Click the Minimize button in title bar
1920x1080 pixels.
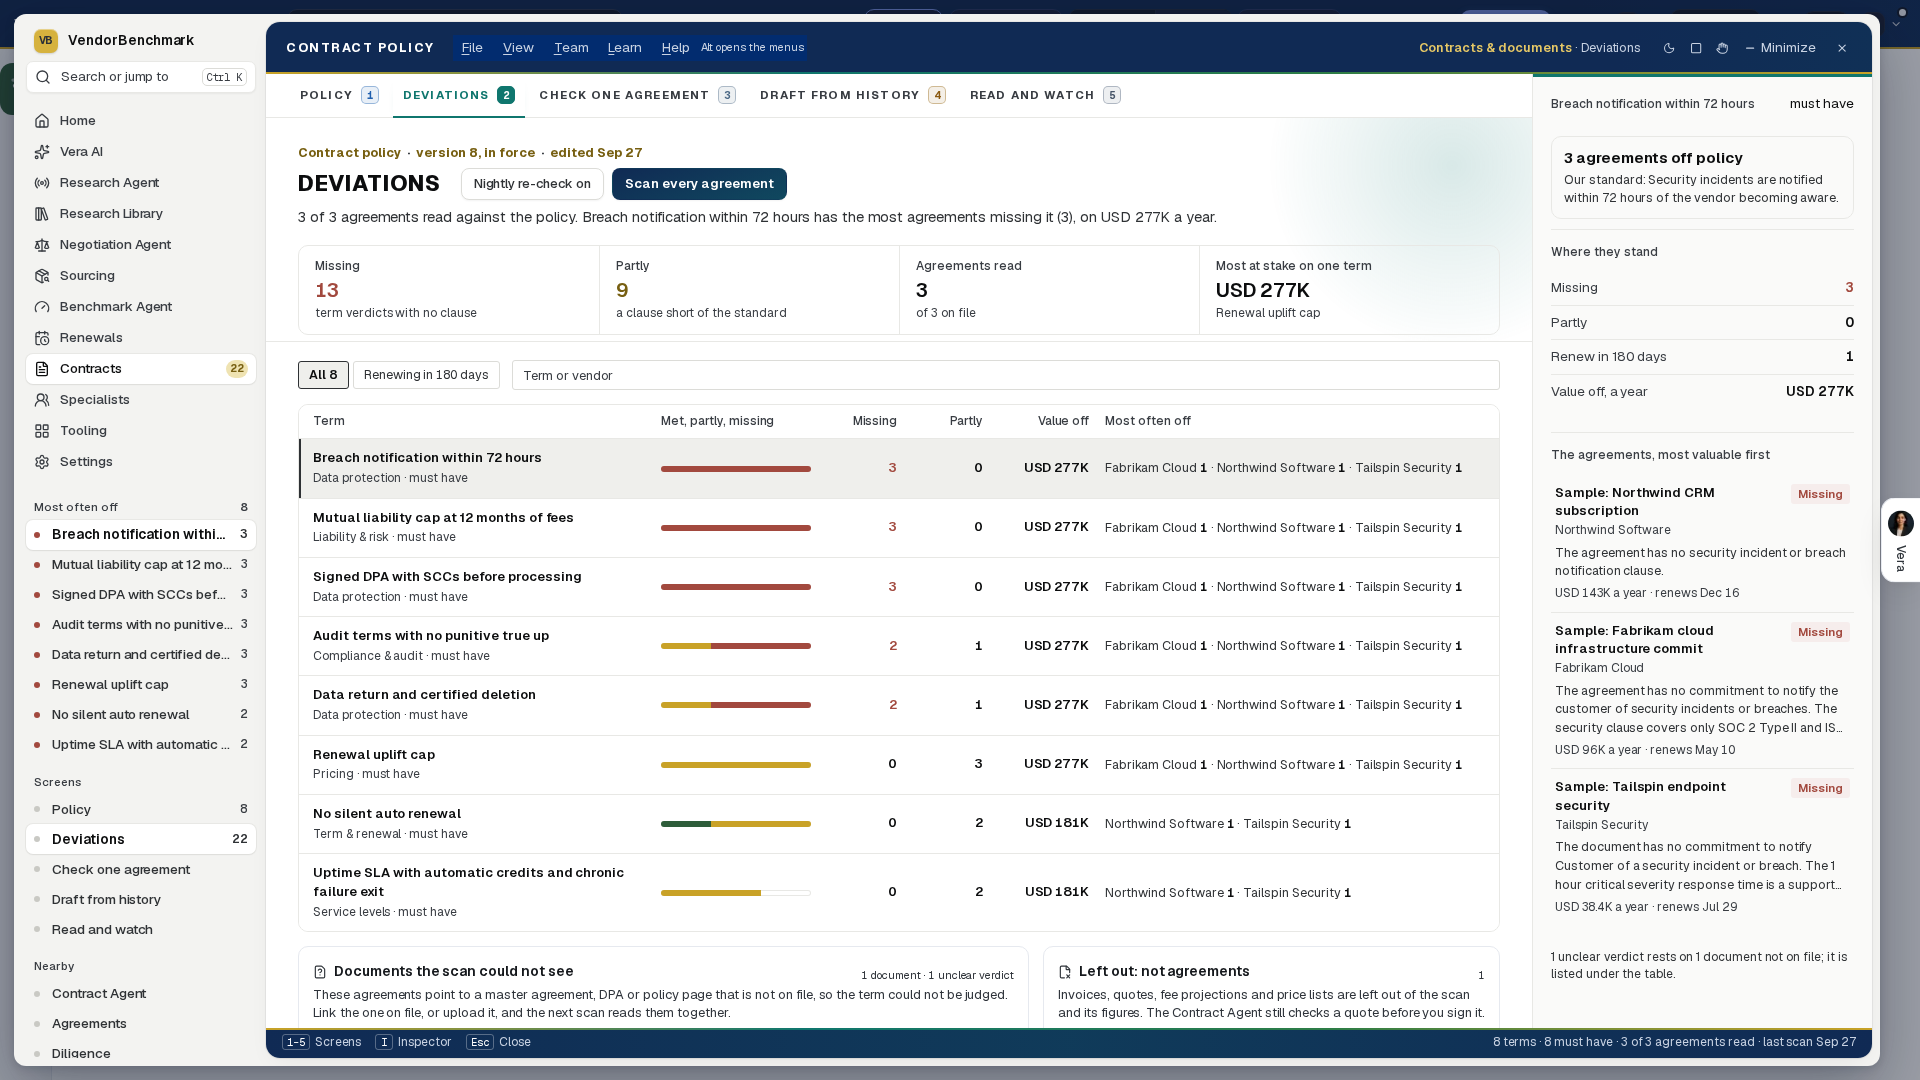click(x=1780, y=48)
